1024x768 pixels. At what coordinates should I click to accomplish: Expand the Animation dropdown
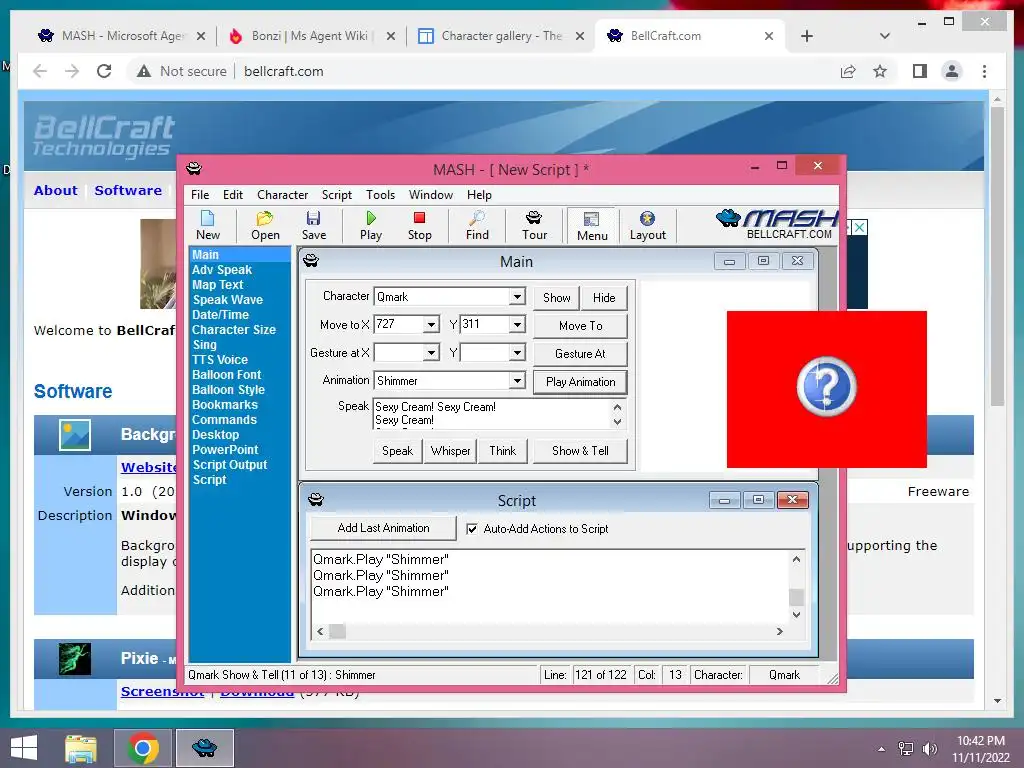(x=517, y=381)
